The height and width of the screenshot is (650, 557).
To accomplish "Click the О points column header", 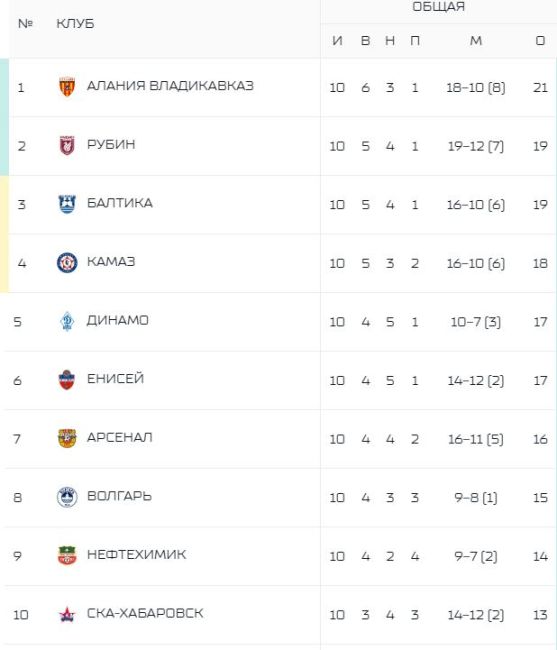I will point(540,41).
